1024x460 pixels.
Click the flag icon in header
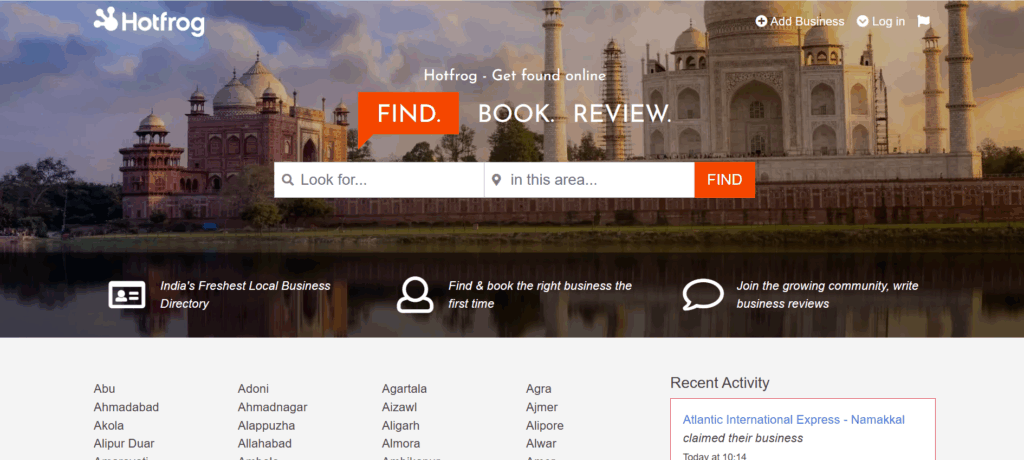923,21
